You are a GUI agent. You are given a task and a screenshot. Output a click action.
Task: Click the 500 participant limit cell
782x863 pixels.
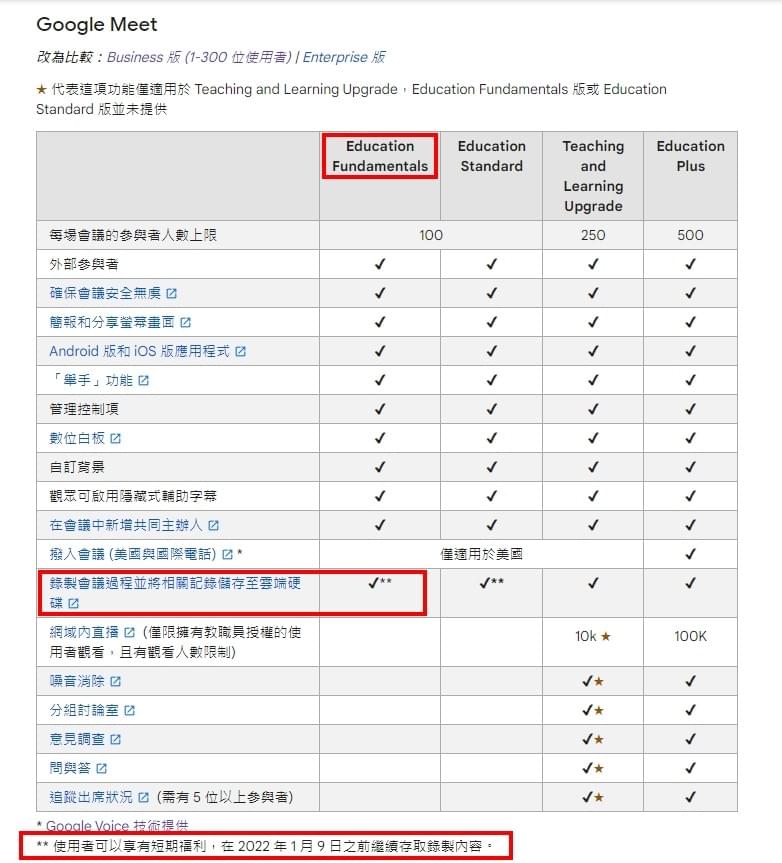coord(690,235)
